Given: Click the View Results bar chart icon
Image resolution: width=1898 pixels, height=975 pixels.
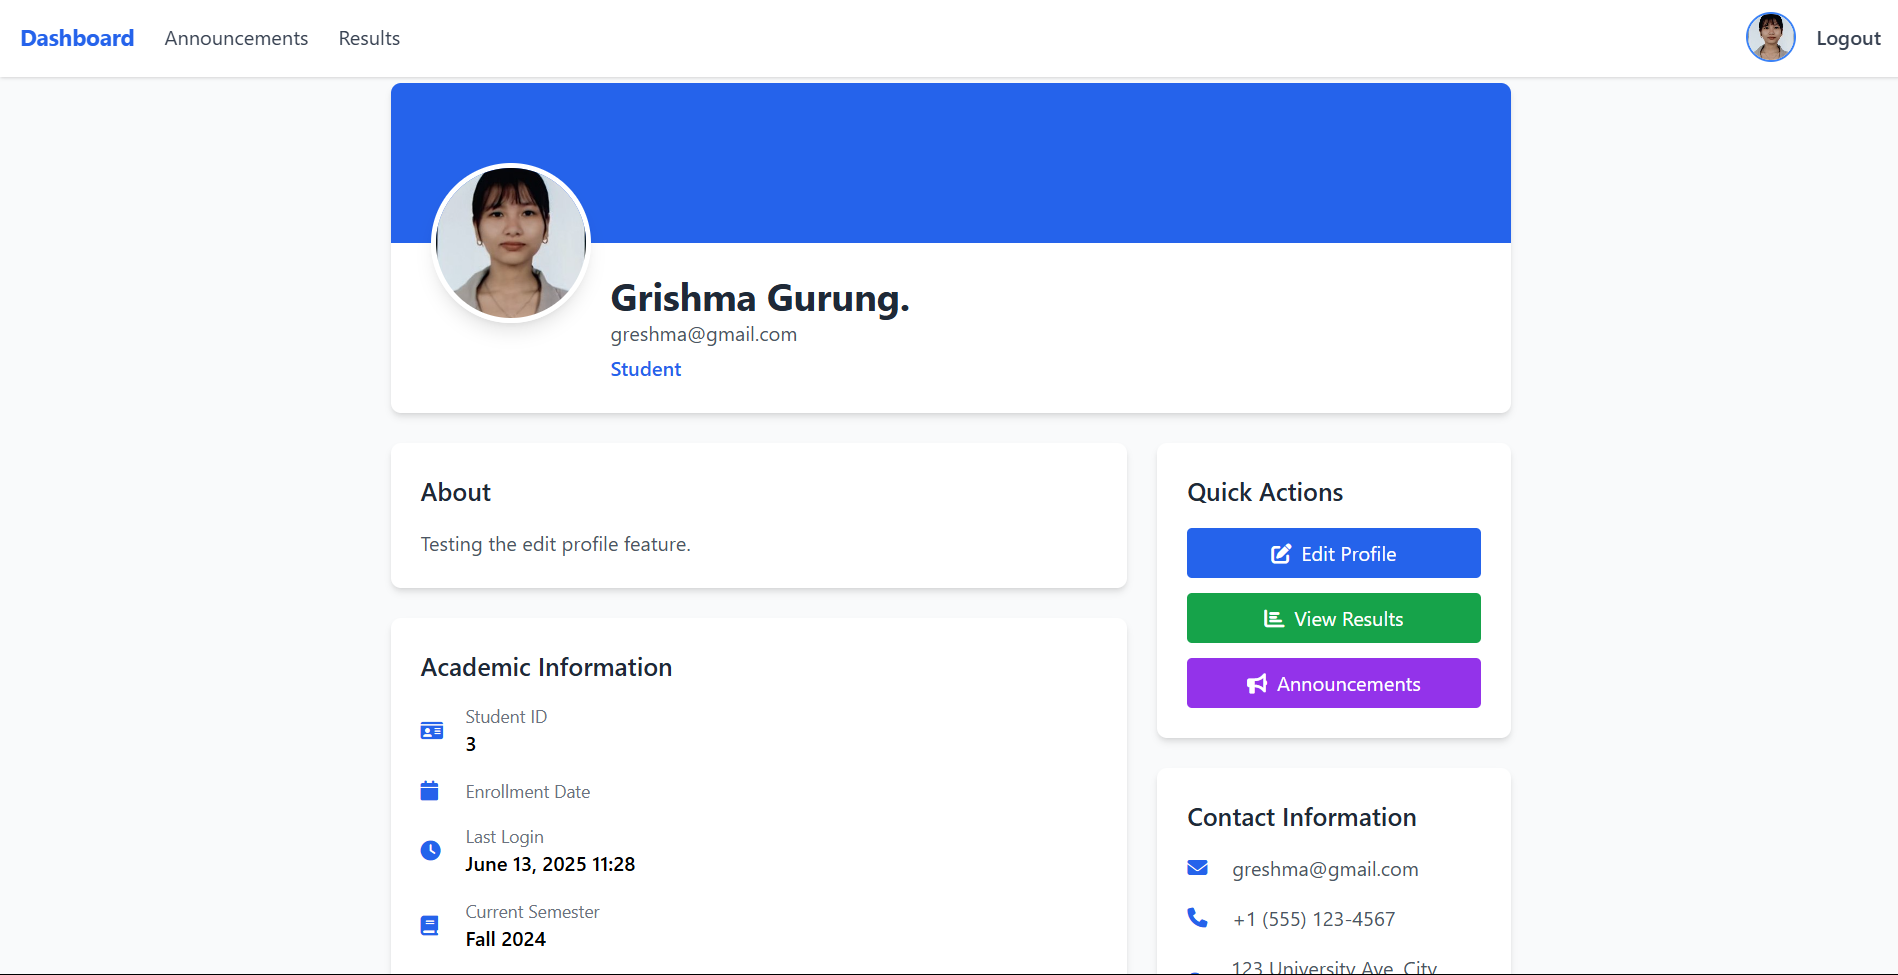Looking at the screenshot, I should coord(1272,618).
